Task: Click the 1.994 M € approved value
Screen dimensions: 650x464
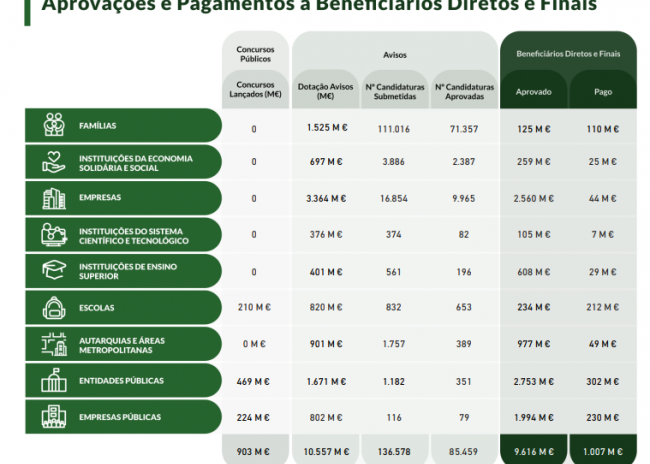Action: coord(534,418)
